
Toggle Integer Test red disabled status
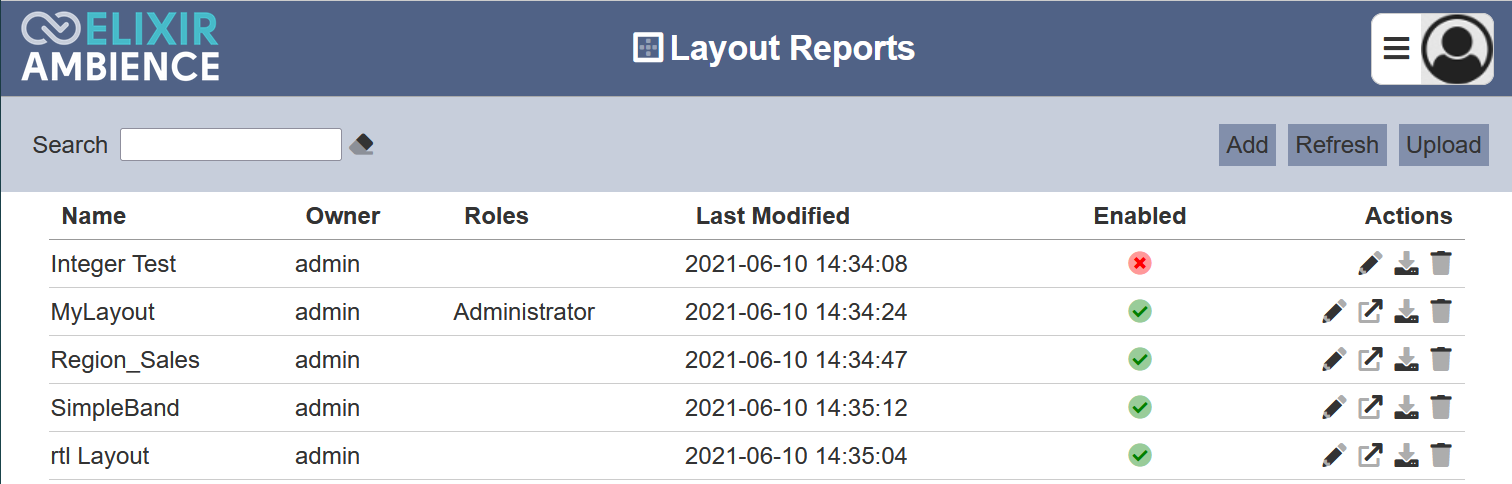click(x=1140, y=263)
